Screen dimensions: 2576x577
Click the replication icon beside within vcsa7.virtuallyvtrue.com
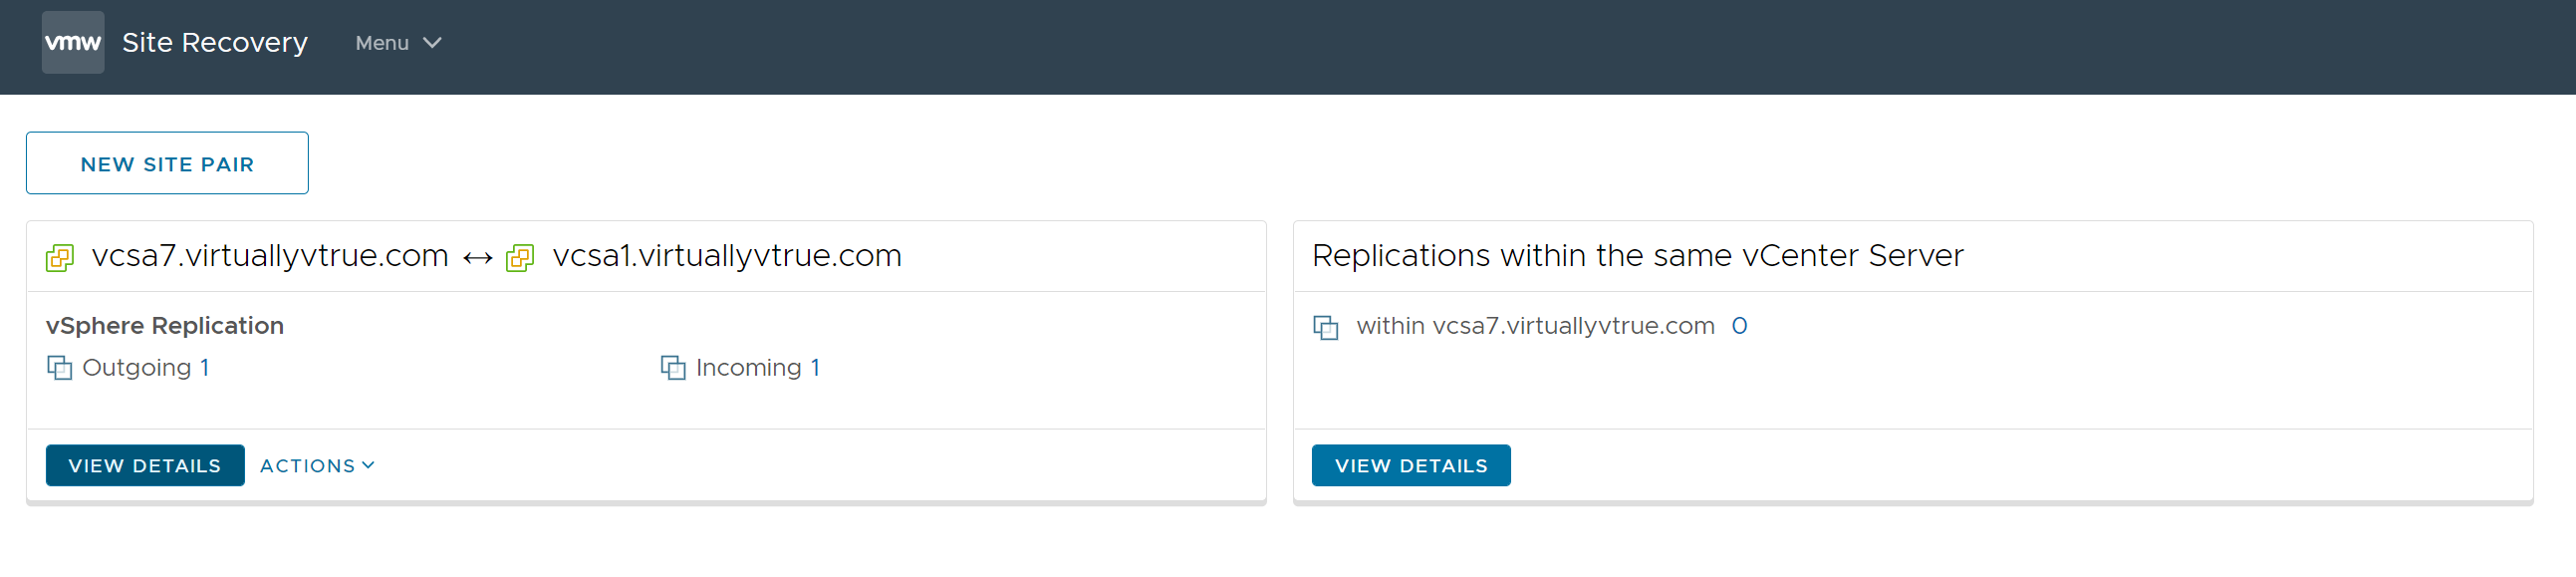tap(1326, 327)
